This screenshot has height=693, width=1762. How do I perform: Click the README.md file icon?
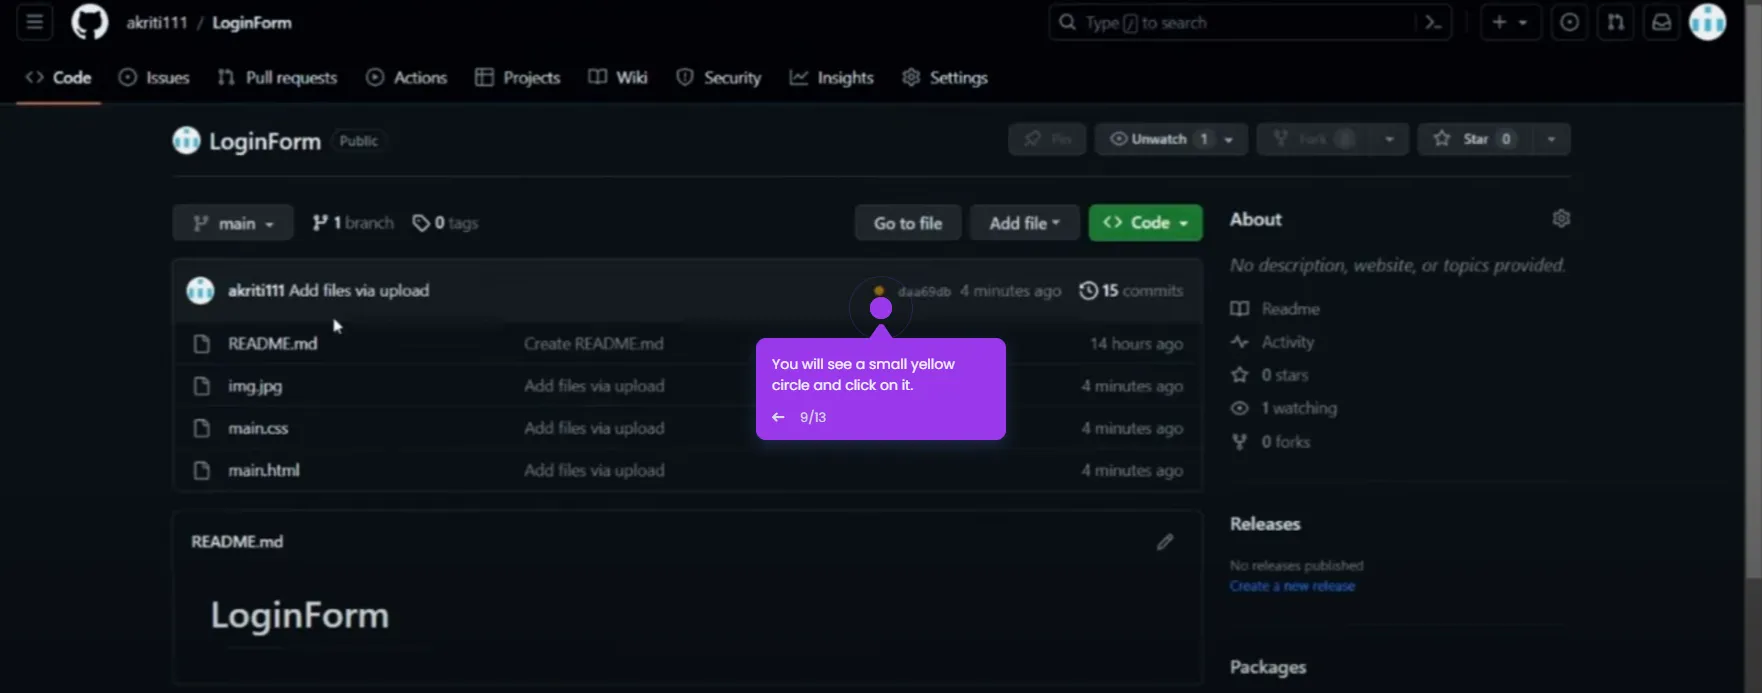coord(201,344)
